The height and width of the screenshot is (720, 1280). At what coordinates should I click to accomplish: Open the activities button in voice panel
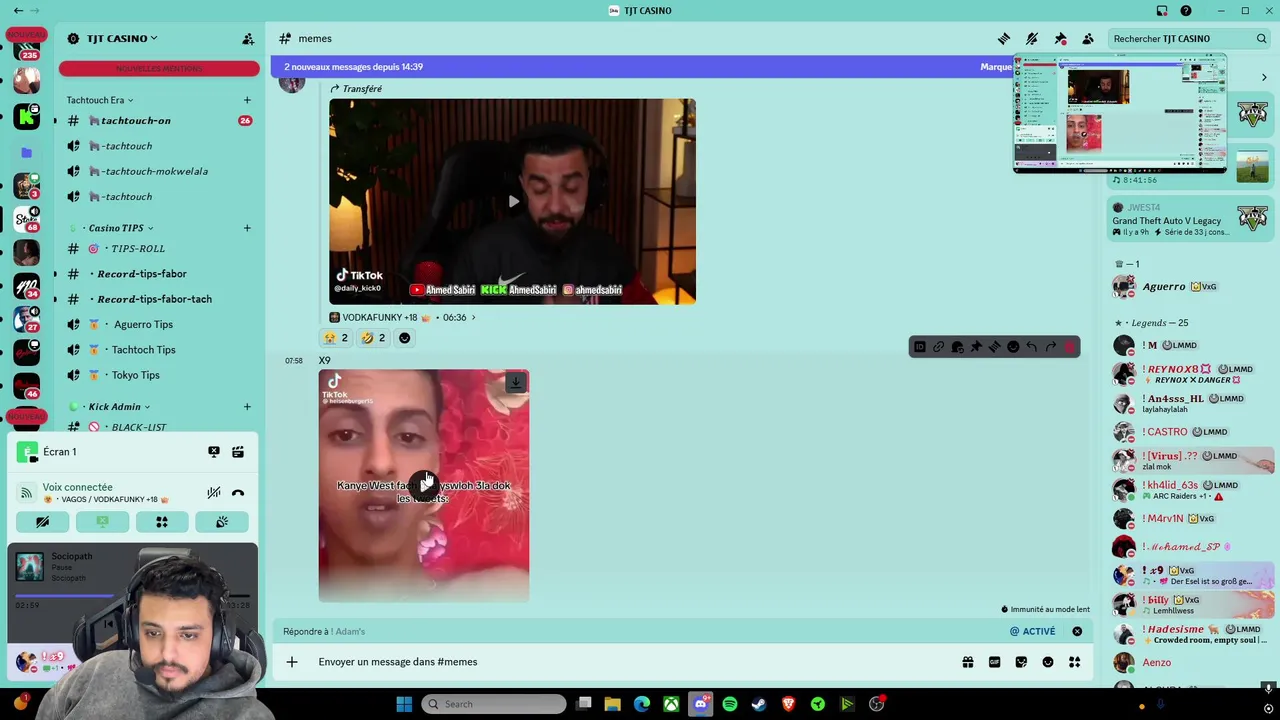[x=162, y=522]
